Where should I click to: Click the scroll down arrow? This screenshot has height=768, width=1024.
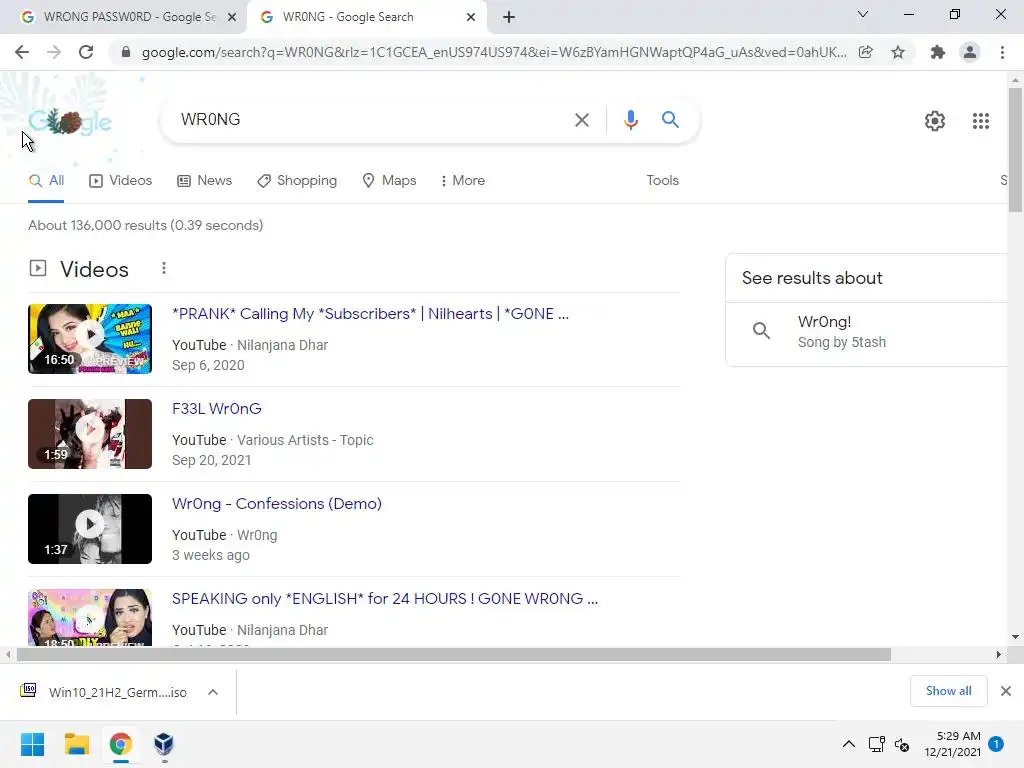click(1015, 637)
